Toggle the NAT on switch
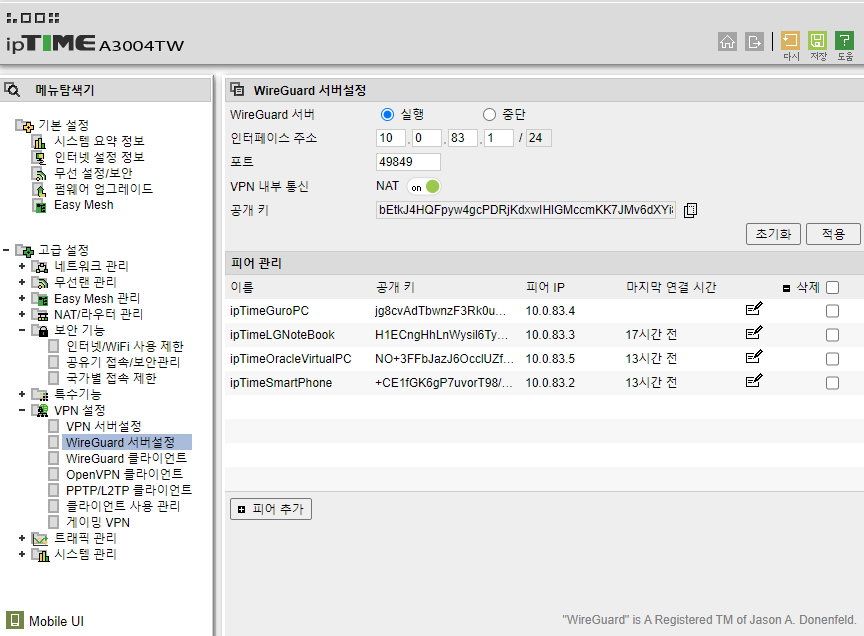The width and height of the screenshot is (864, 636). point(424,187)
